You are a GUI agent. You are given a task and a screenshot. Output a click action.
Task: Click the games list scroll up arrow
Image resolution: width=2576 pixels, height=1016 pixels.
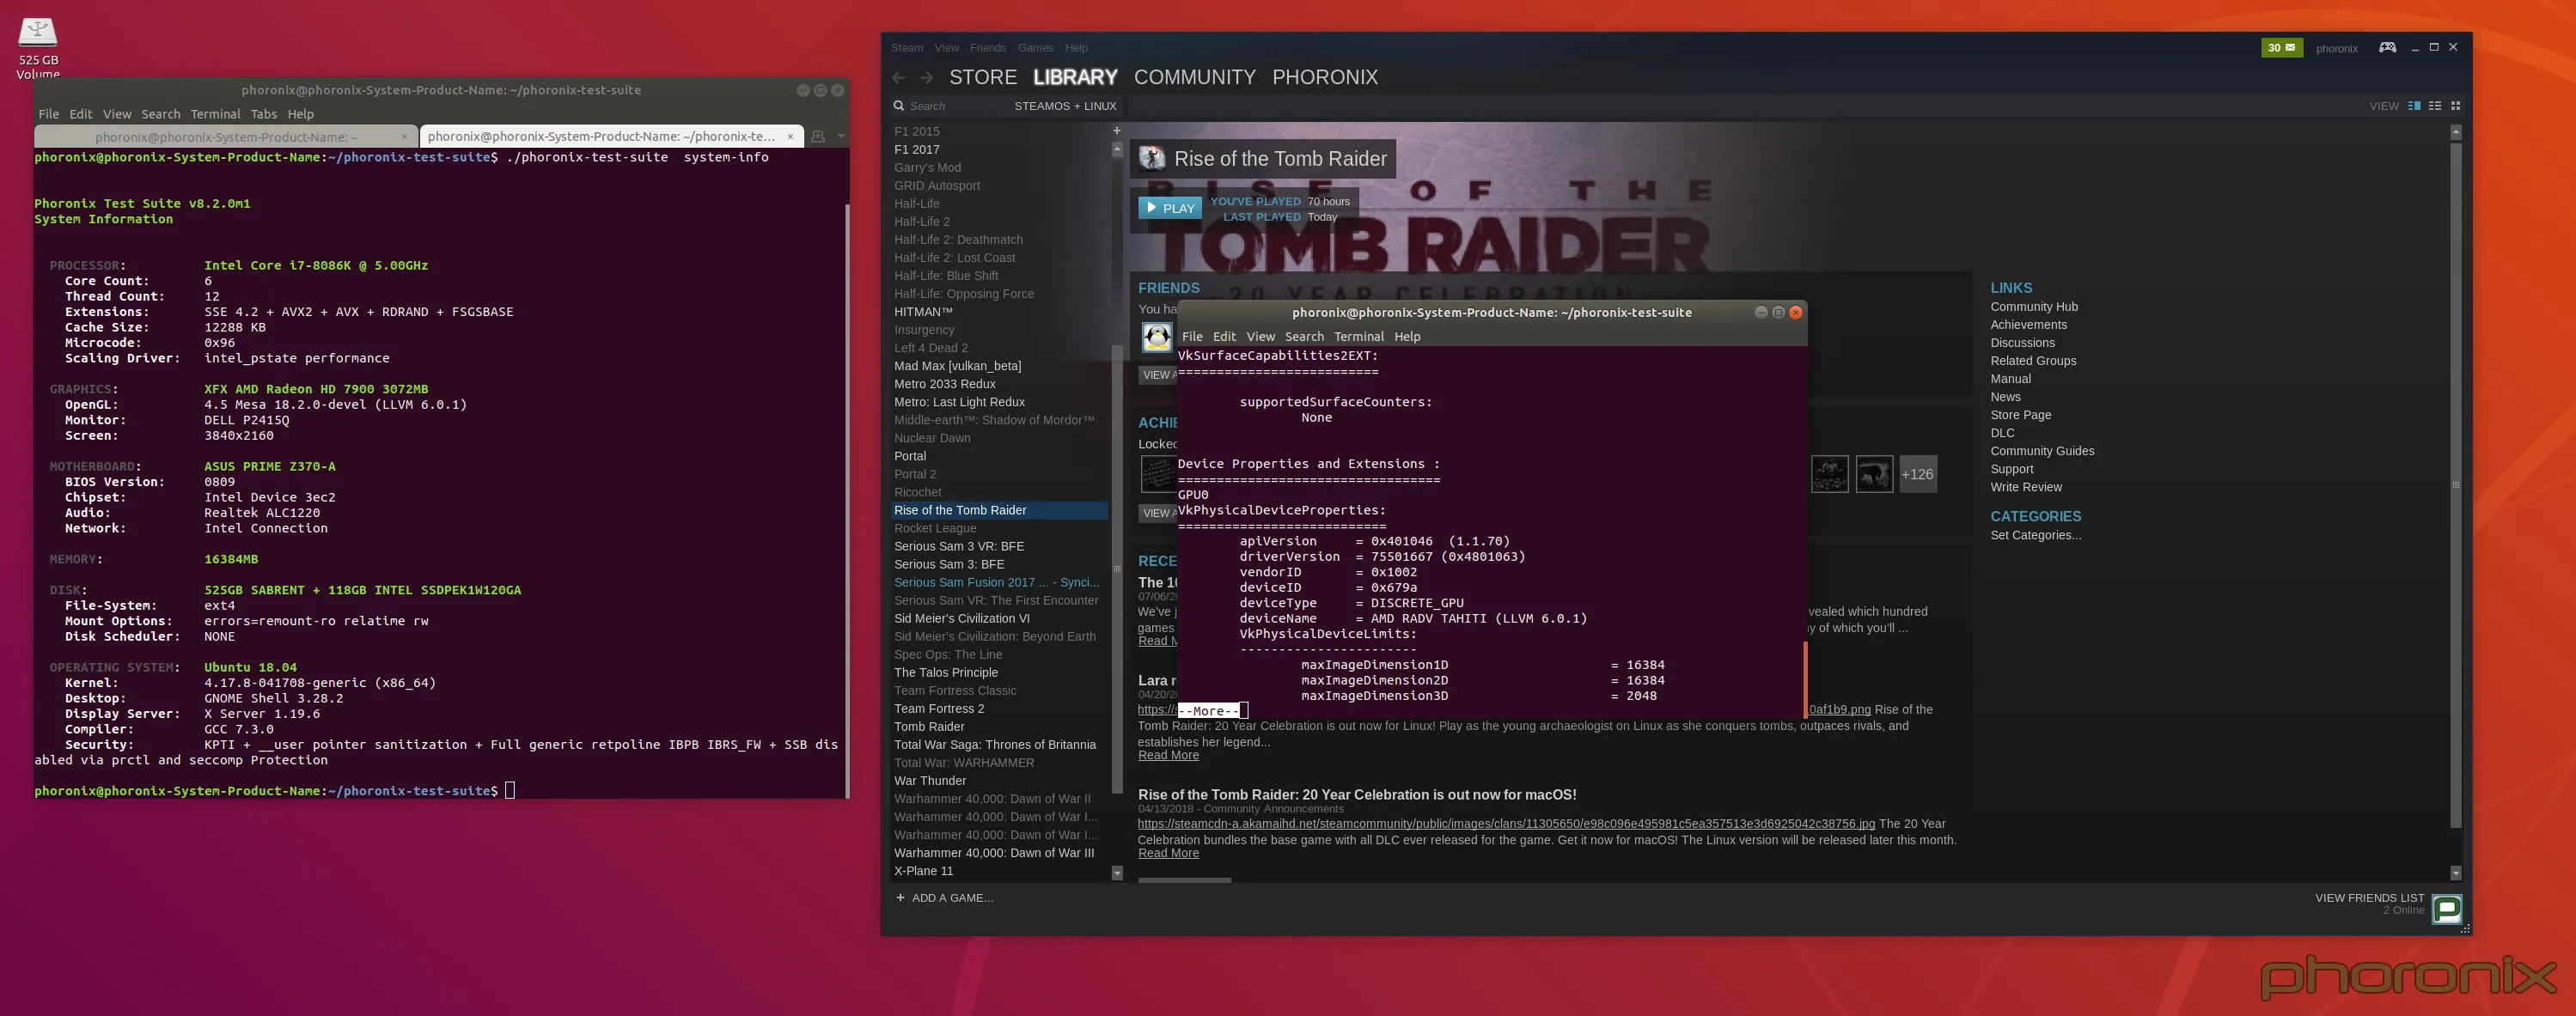click(x=1117, y=149)
